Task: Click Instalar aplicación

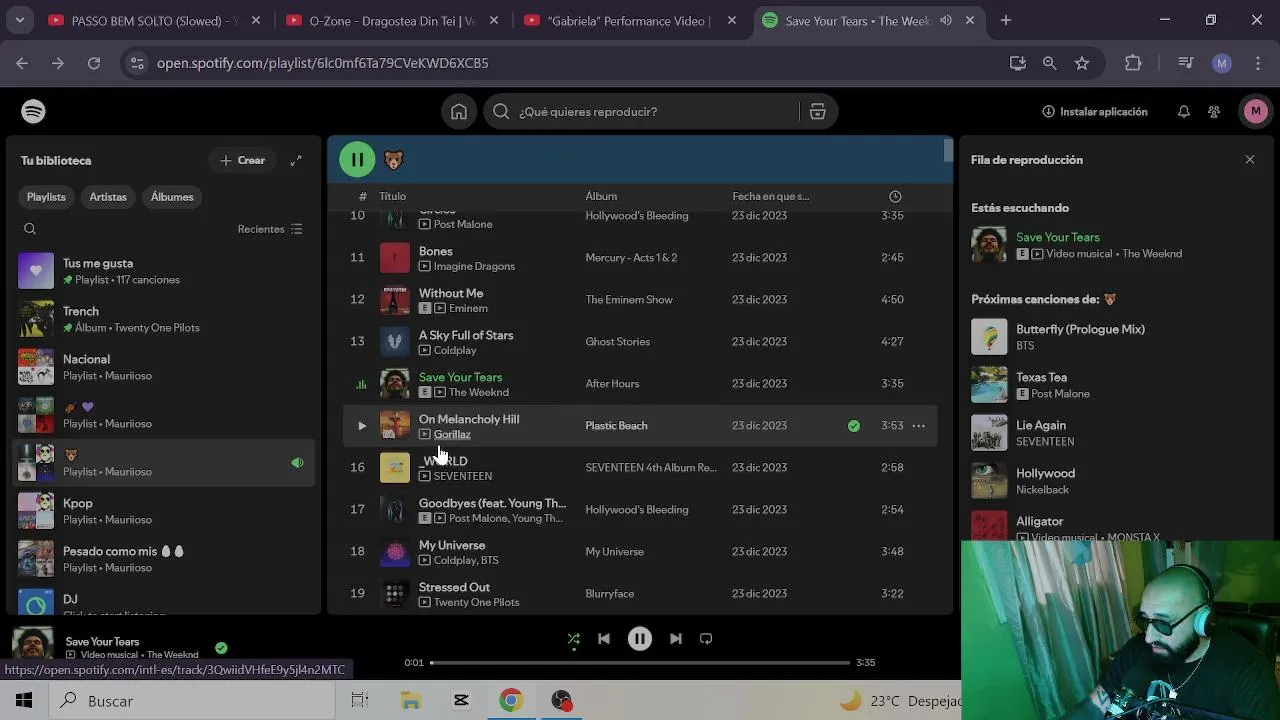Action: pyautogui.click(x=1095, y=112)
